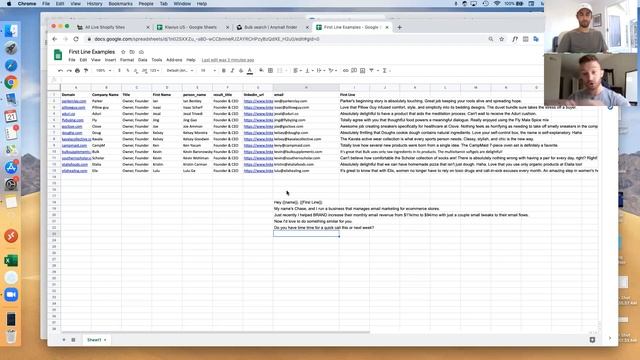640x360 pixels.
Task: Open the File menu in Sheets
Action: (72, 60)
